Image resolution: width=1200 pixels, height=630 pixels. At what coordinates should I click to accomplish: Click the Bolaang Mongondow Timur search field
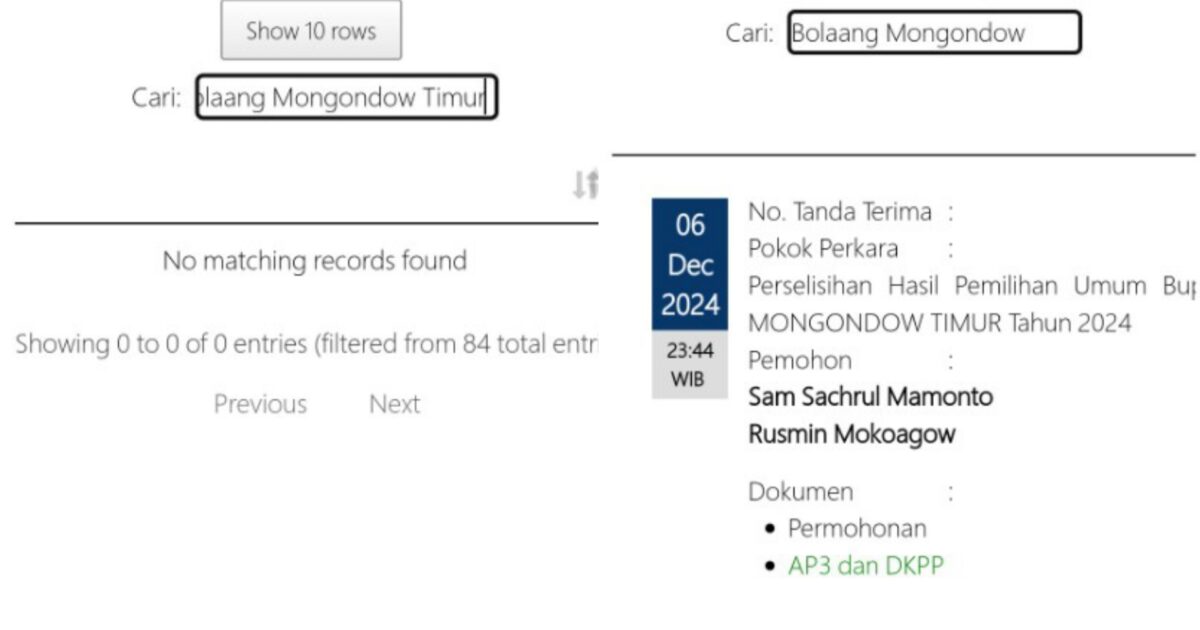pyautogui.click(x=344, y=97)
